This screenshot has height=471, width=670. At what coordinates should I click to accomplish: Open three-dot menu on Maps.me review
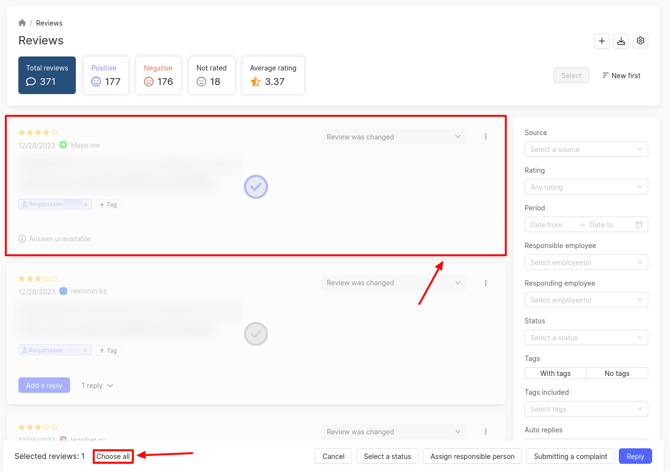(486, 137)
